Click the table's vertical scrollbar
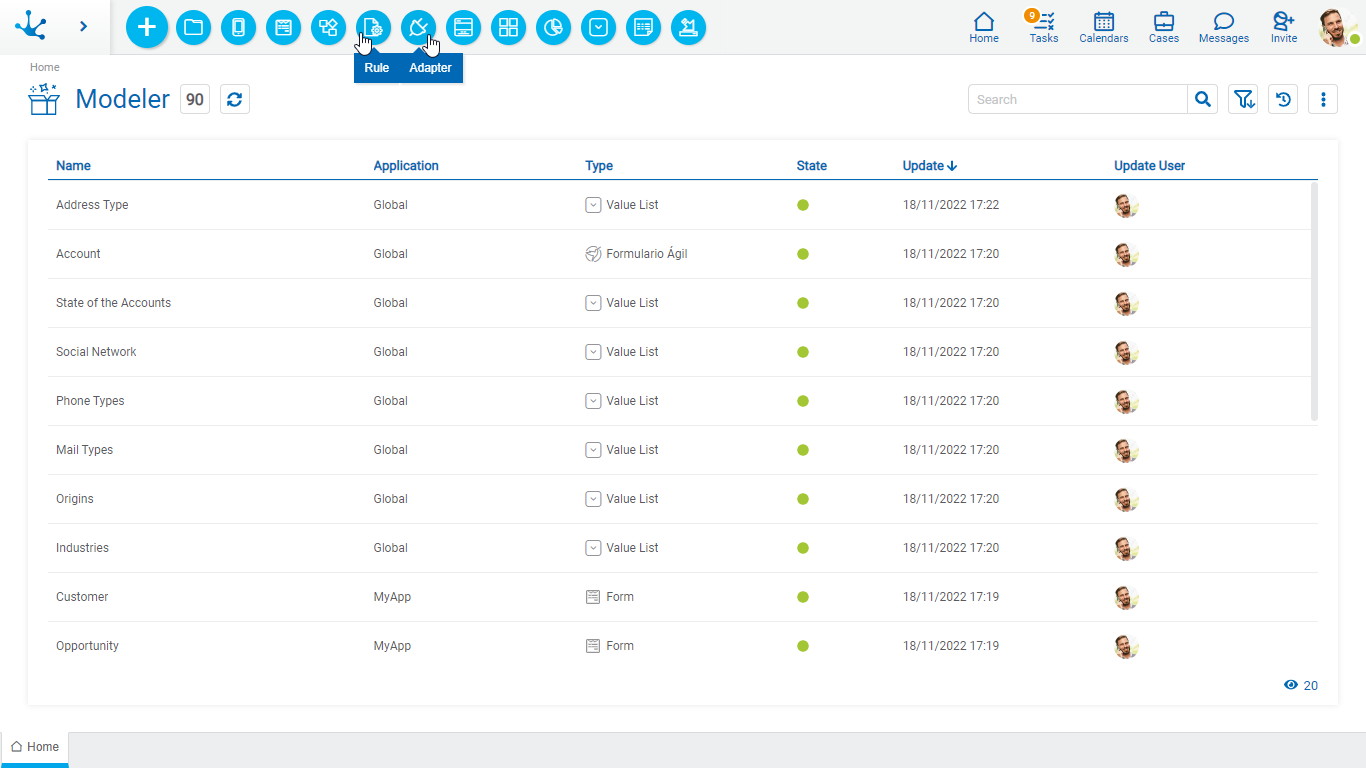1366x768 pixels. click(x=1314, y=301)
